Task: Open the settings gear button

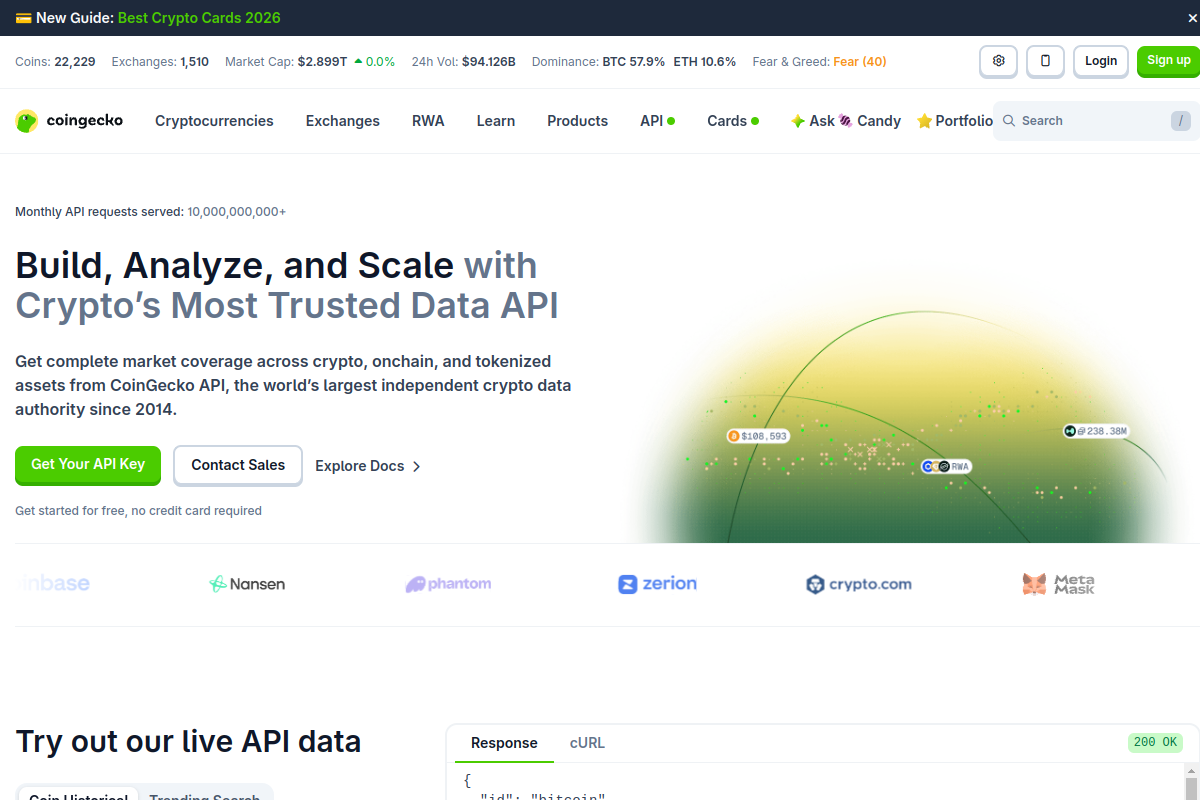Action: [998, 61]
